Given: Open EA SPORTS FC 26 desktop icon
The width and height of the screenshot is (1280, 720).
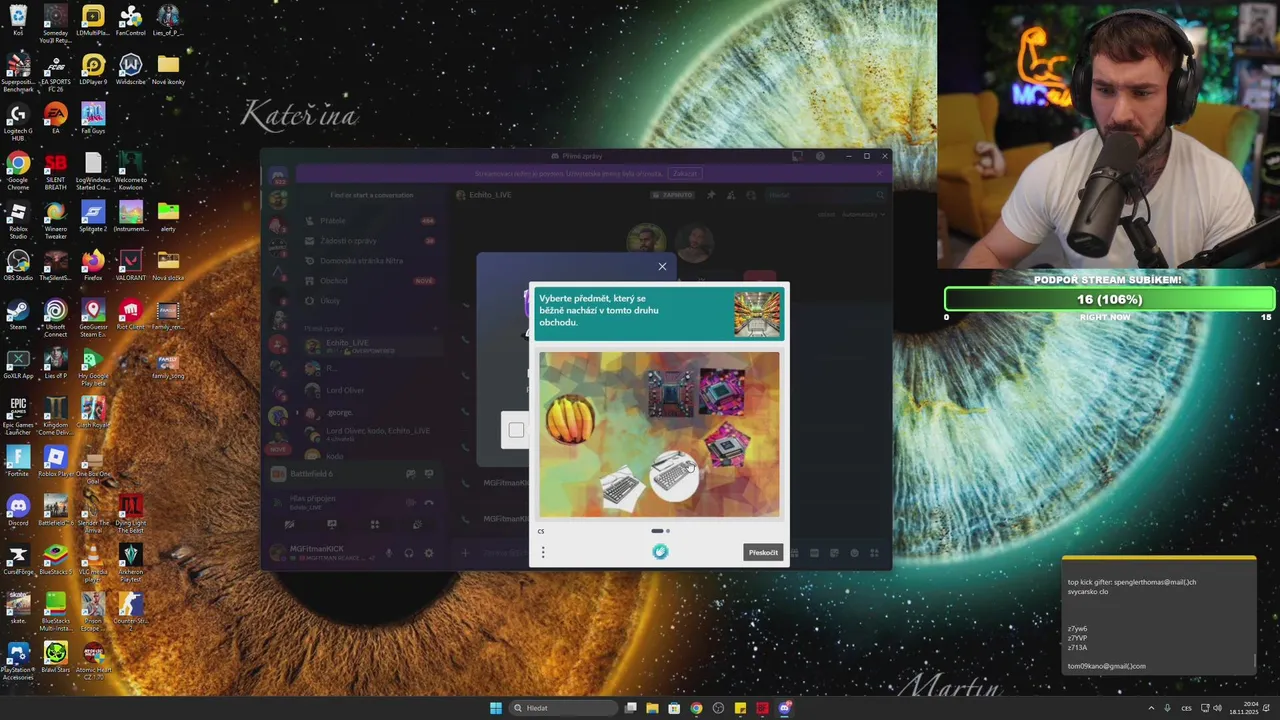Looking at the screenshot, I should coord(55,73).
